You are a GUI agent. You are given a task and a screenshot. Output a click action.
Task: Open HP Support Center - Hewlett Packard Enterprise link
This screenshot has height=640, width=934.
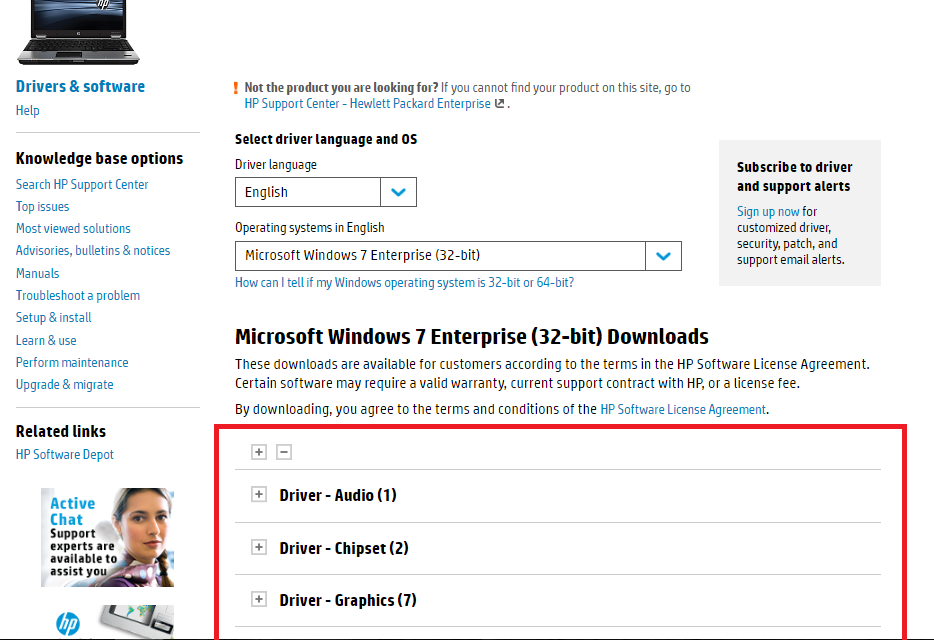point(368,104)
